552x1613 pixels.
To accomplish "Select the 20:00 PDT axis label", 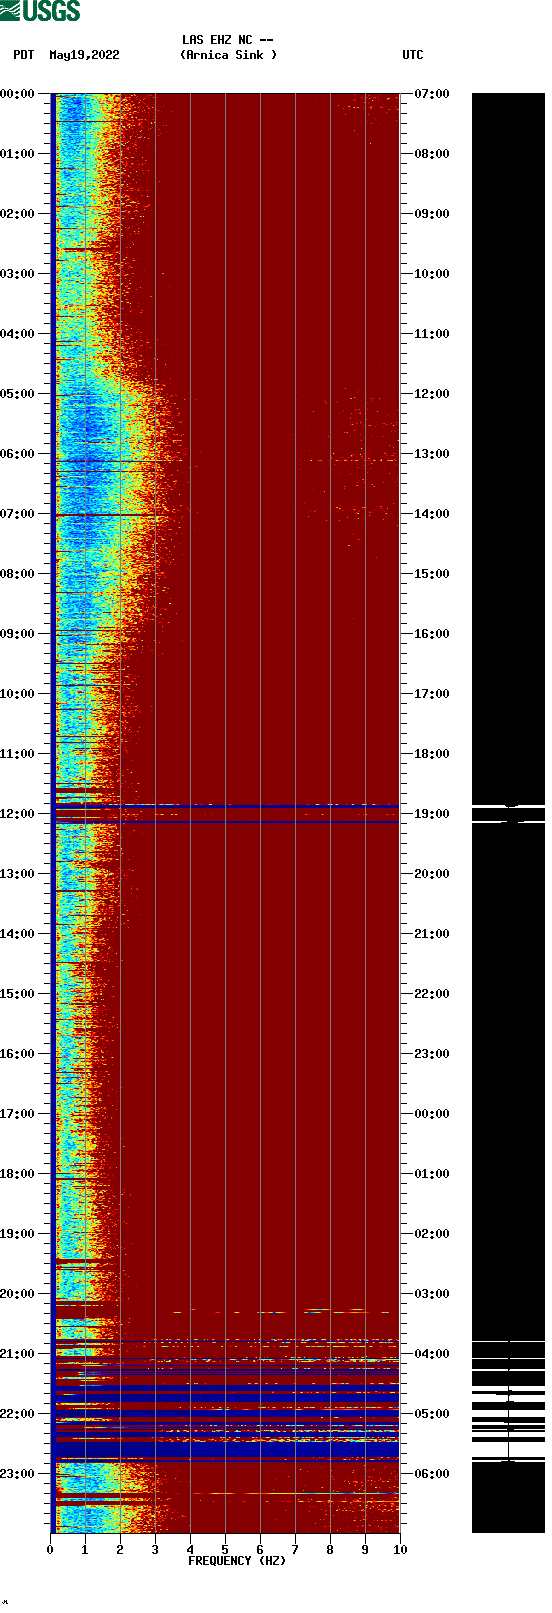I will (x=18, y=1294).
